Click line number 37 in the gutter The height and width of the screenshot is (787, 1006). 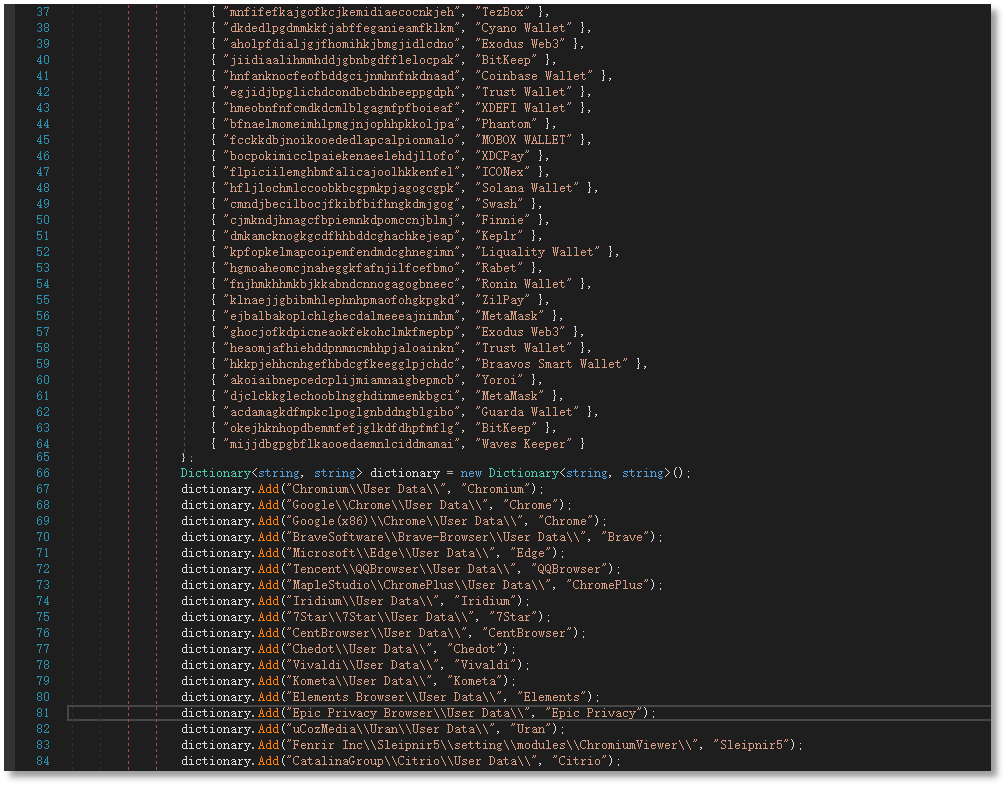[43, 12]
